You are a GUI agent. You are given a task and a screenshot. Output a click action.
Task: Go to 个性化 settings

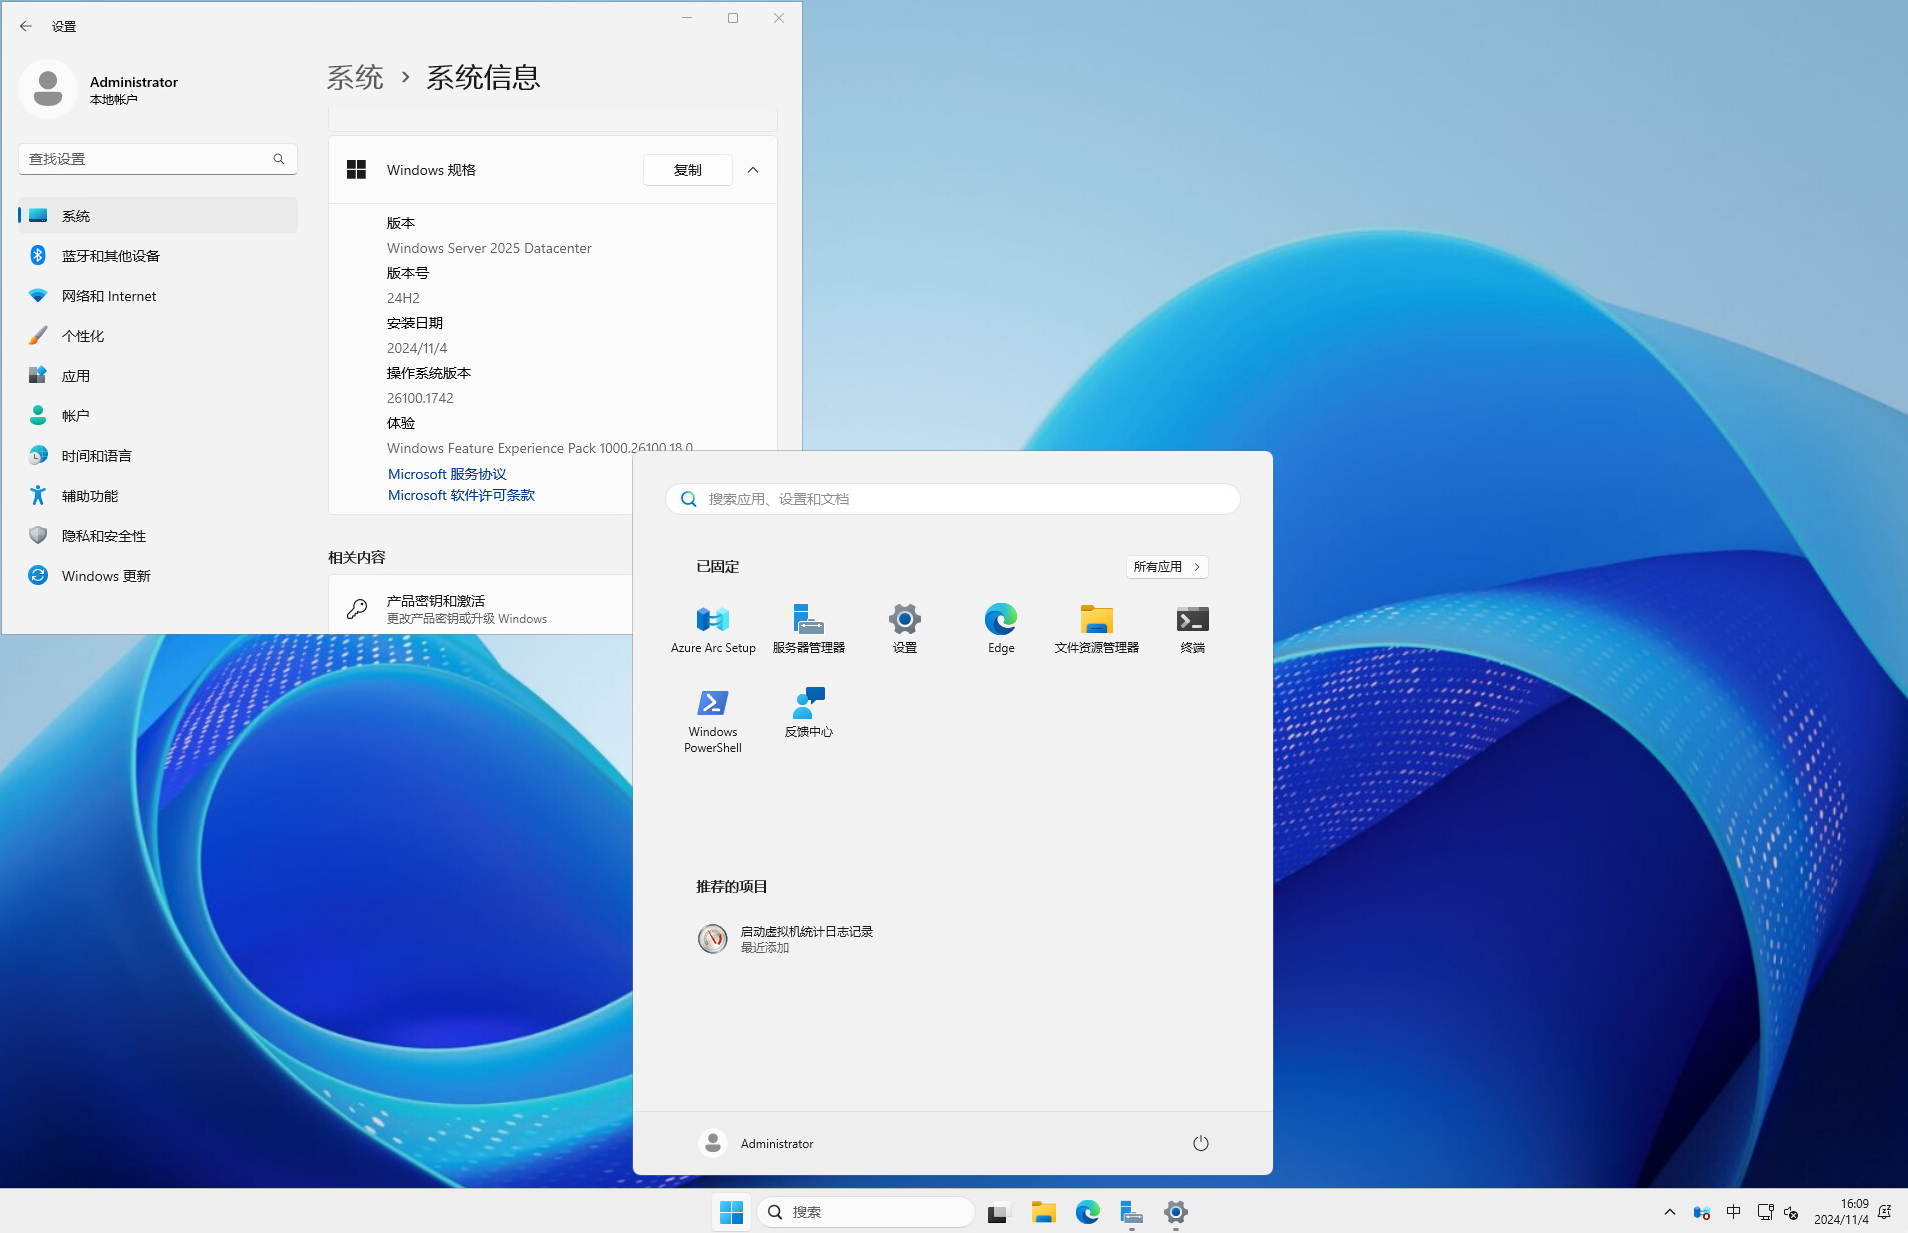[157, 336]
